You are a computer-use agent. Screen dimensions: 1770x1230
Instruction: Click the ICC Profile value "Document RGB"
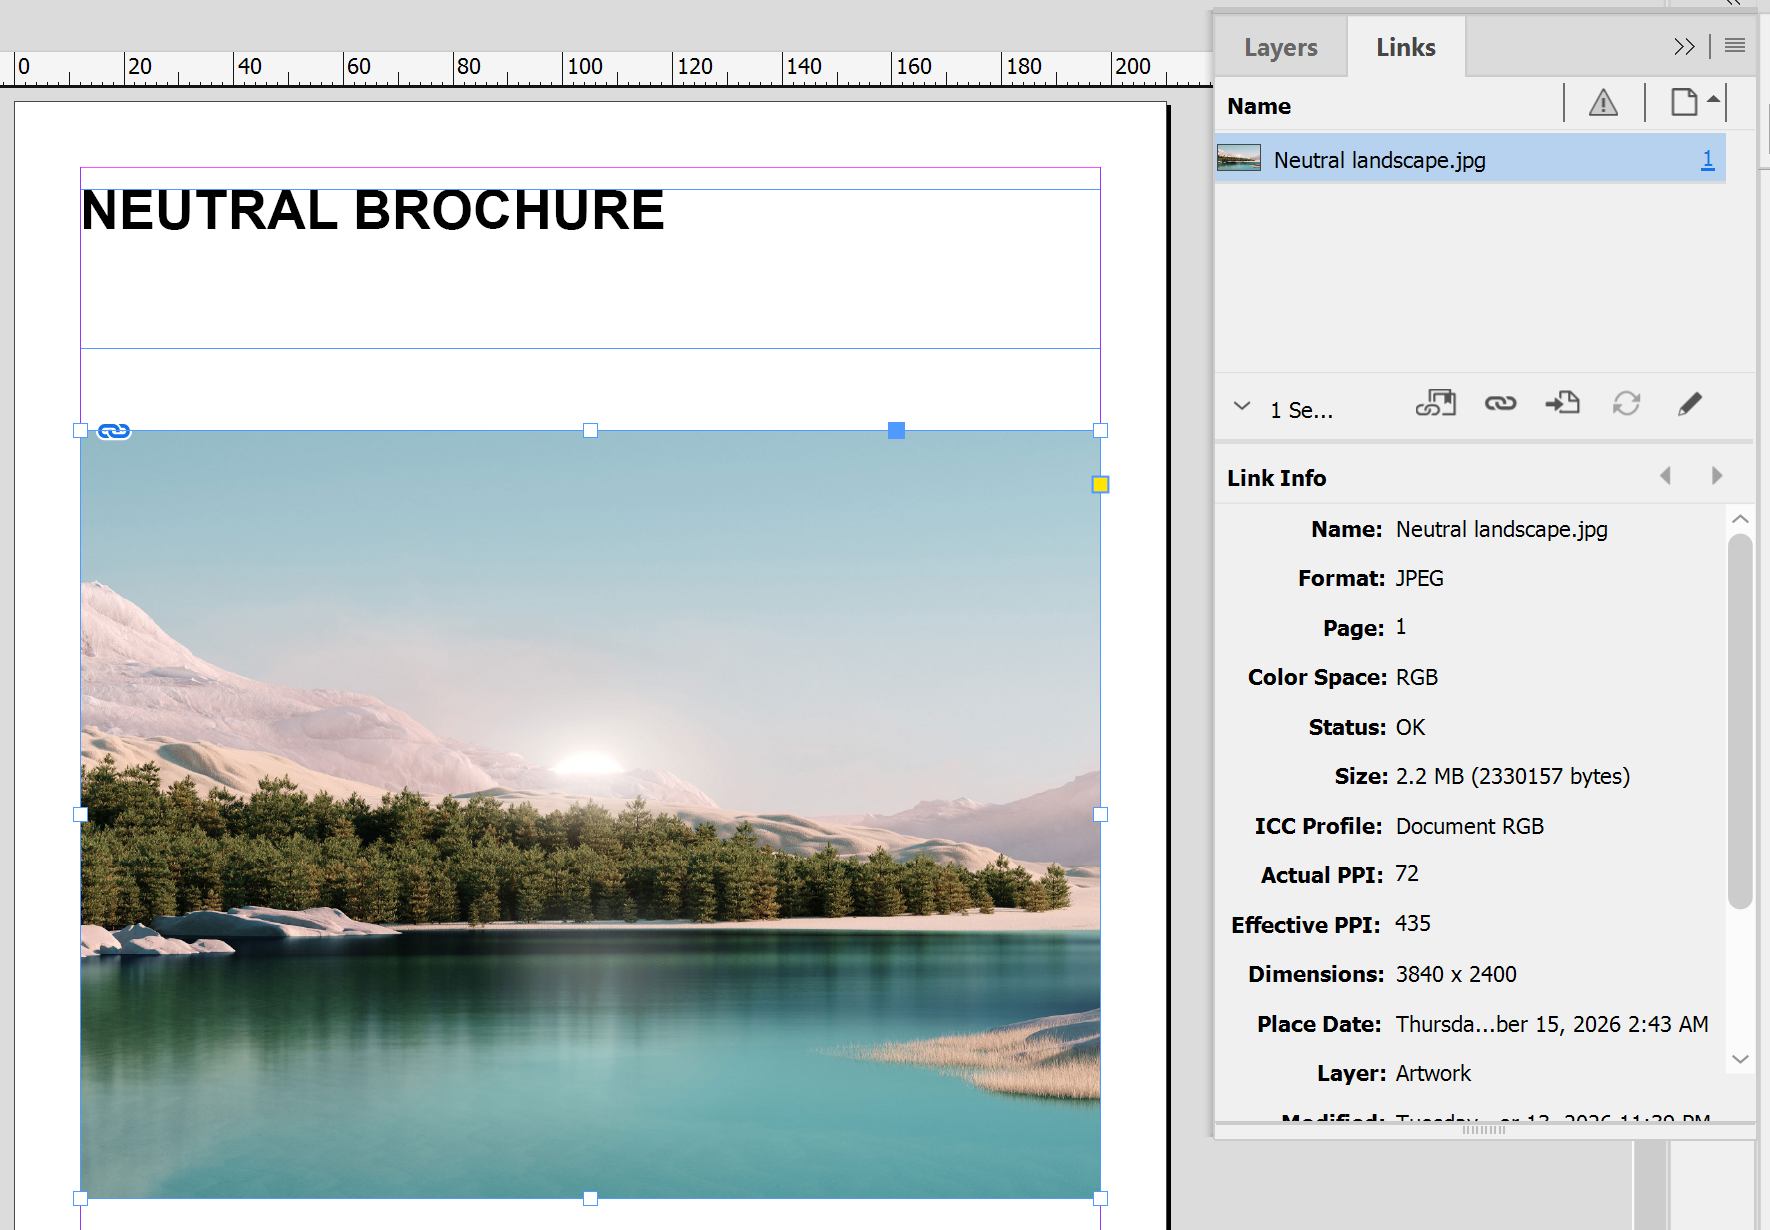[1469, 826]
